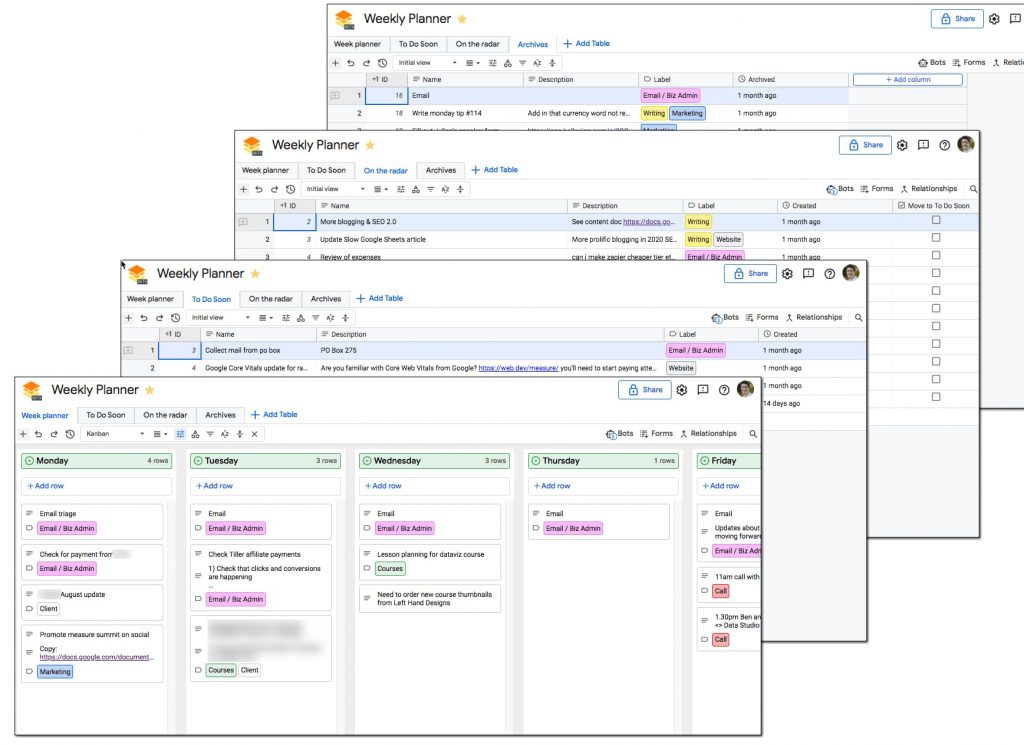1024x745 pixels.
Task: Collapse the Wednesday kanban column
Action: (x=367, y=461)
